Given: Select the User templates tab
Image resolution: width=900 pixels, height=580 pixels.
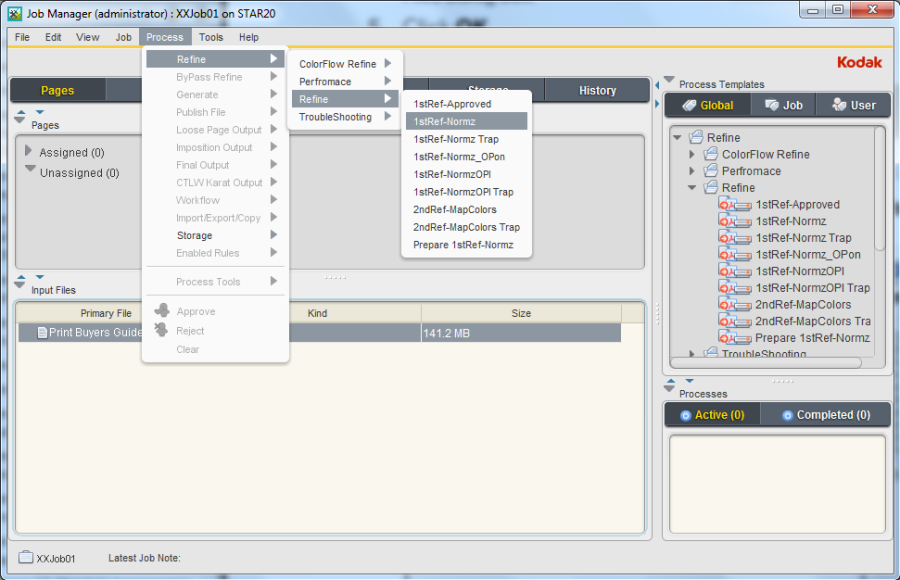Looking at the screenshot, I should tap(854, 105).
